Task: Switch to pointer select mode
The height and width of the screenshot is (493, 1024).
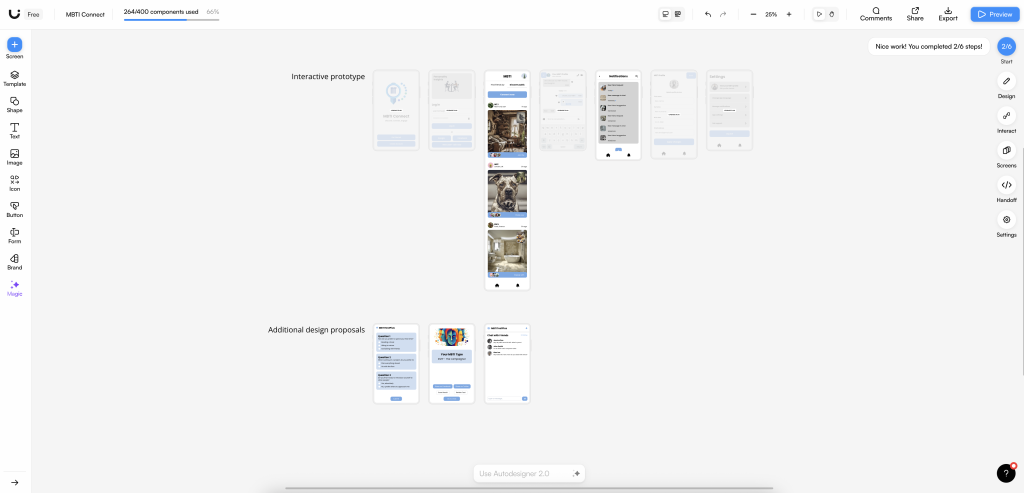Action: pyautogui.click(x=819, y=14)
